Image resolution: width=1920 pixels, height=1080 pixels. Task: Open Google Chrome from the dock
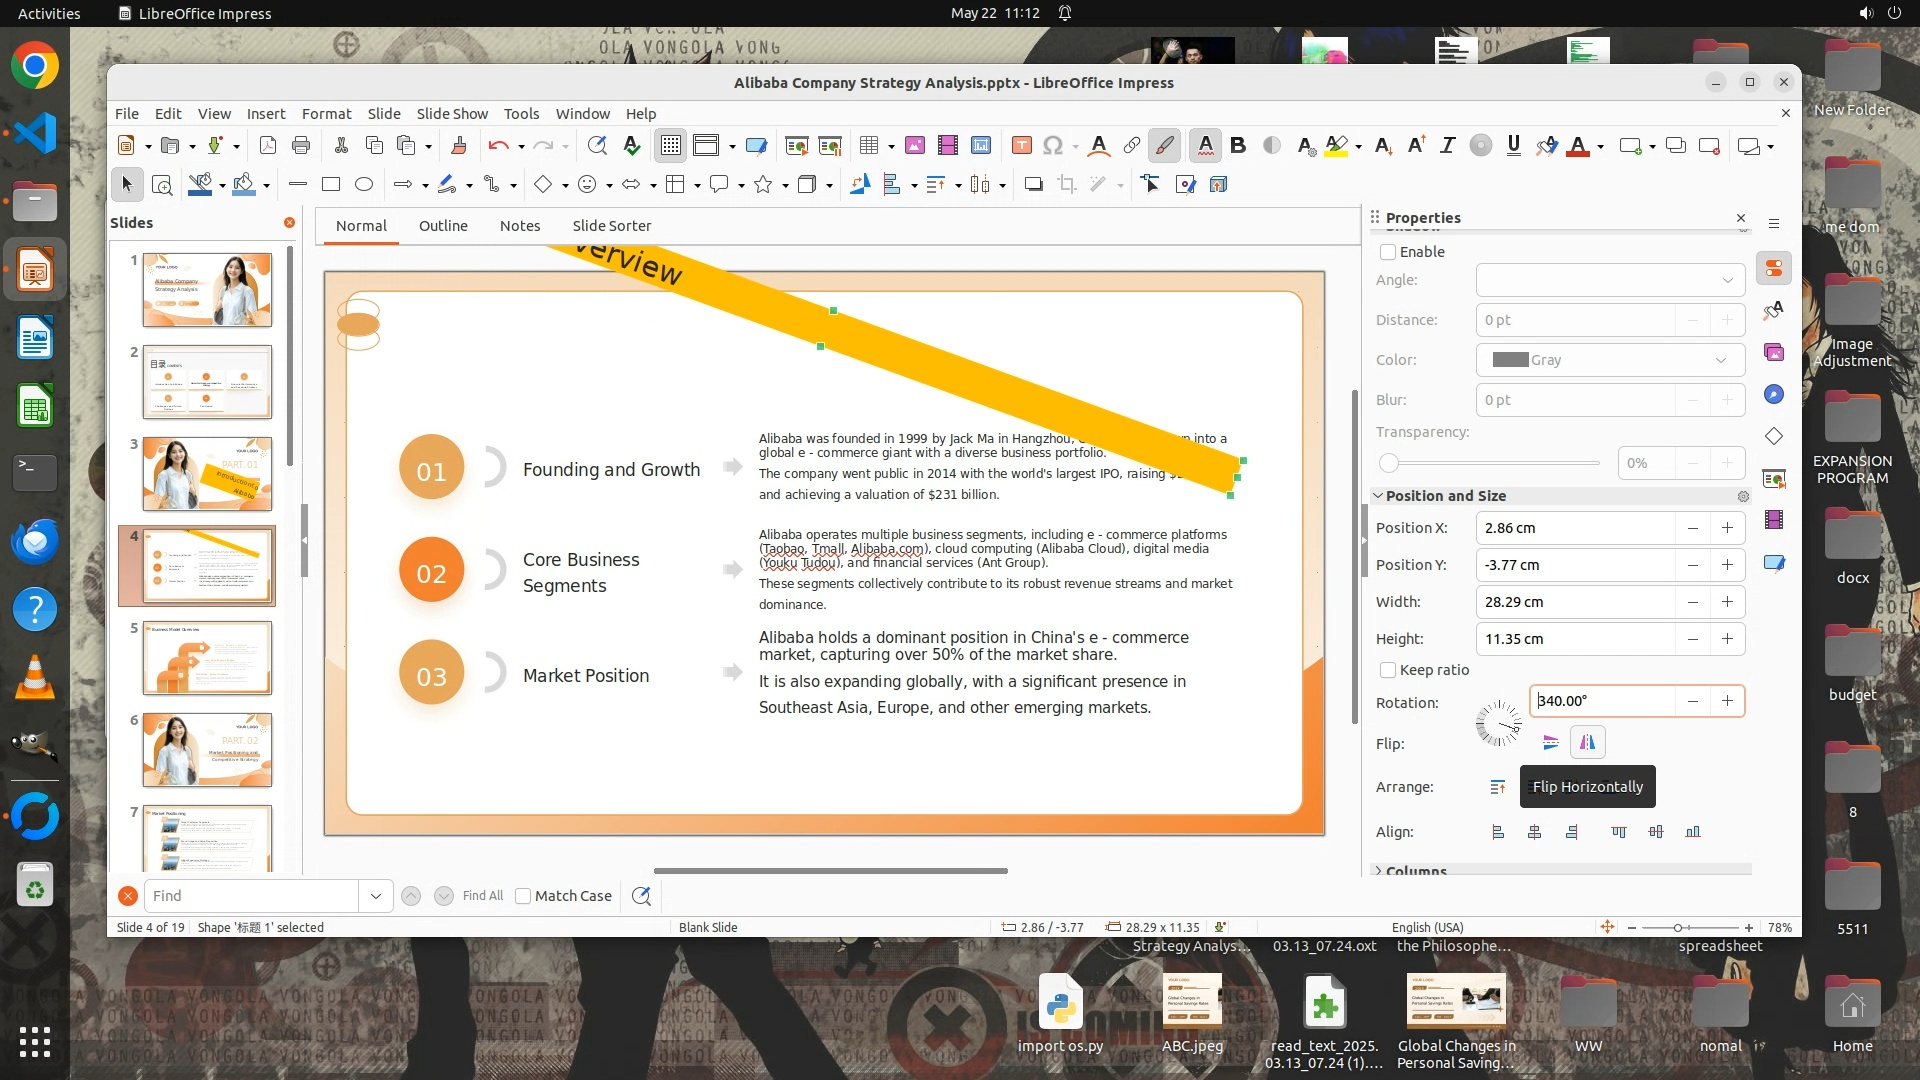[x=35, y=66]
